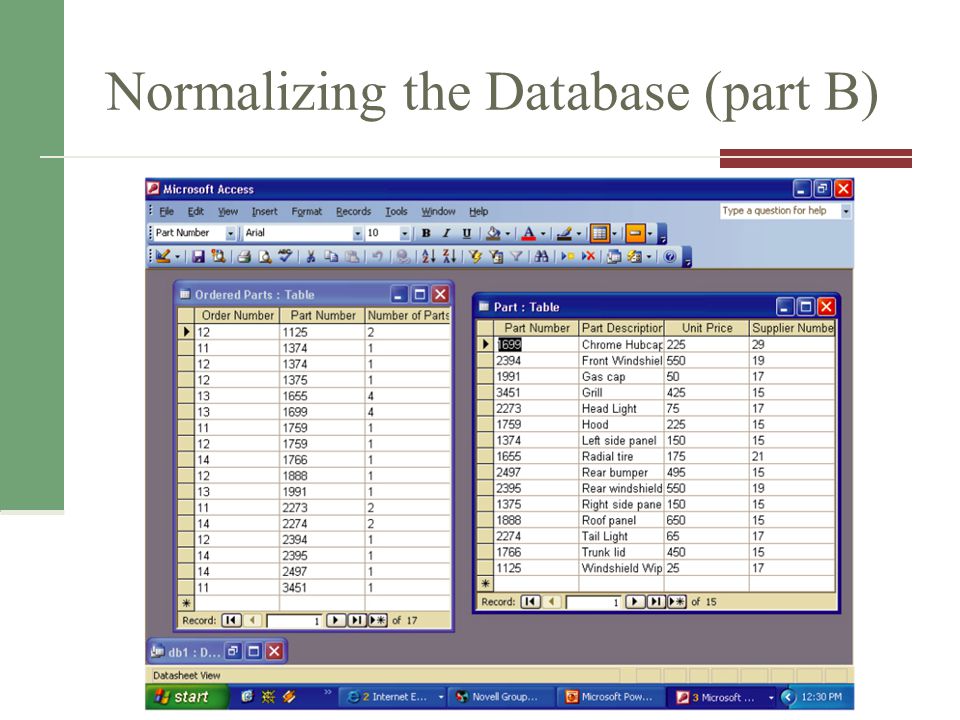Click the Paste icon
Viewport: 960px width, 720px height.
click(351, 257)
